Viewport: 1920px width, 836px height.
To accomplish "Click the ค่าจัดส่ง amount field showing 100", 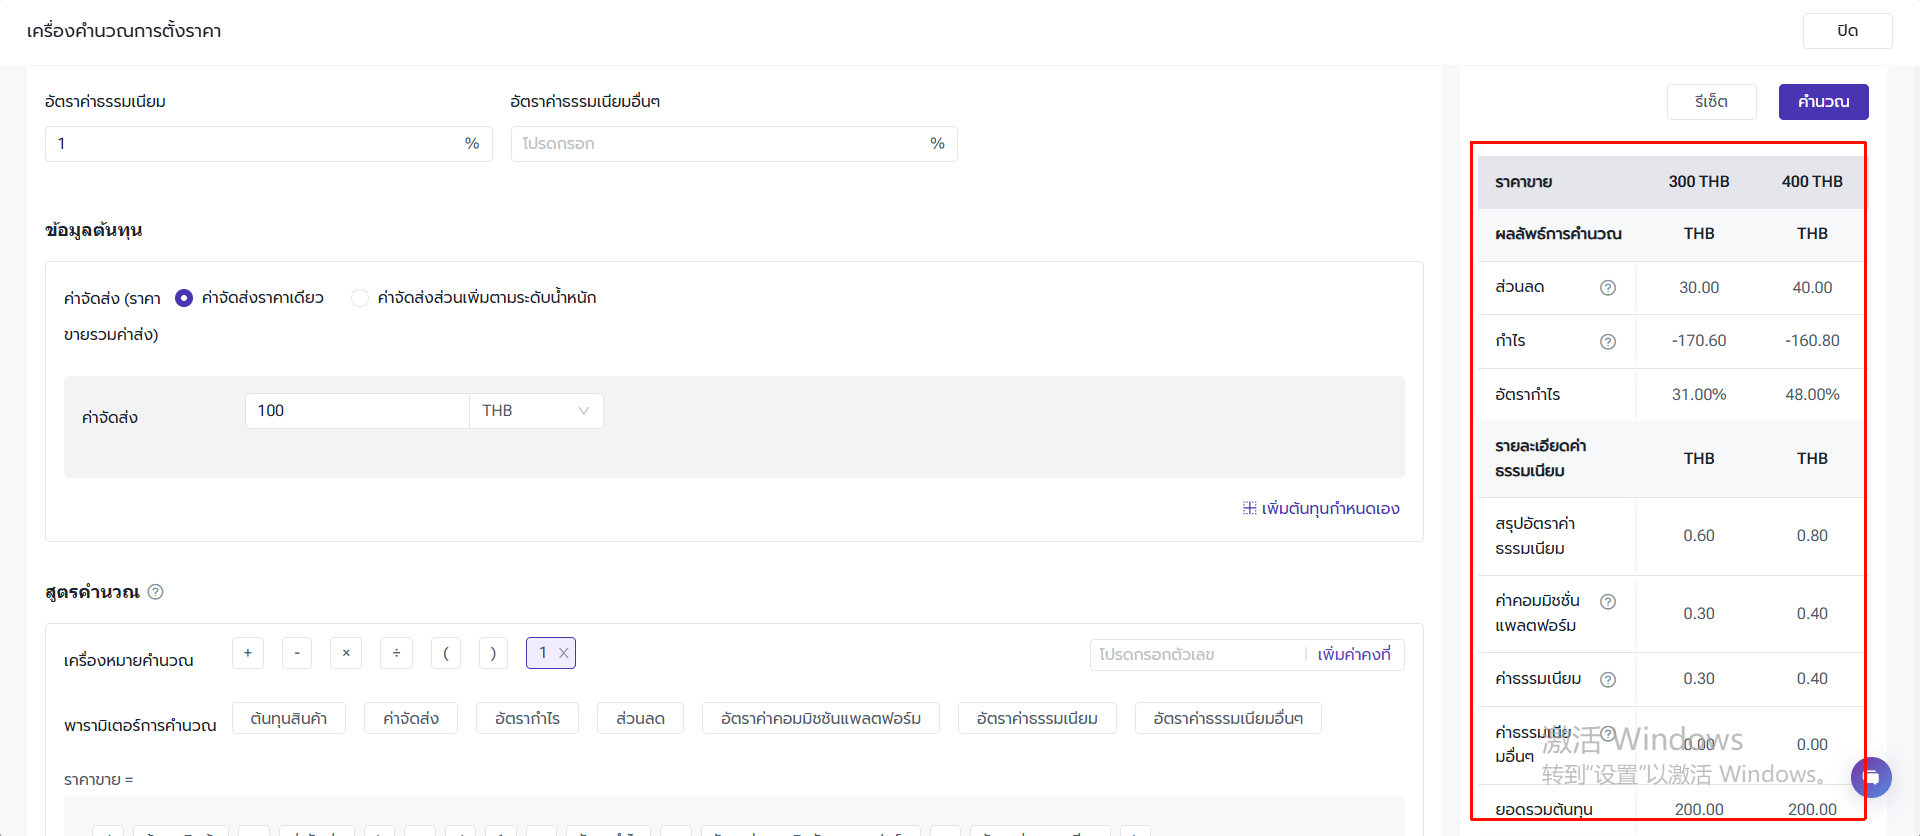I will tap(356, 411).
